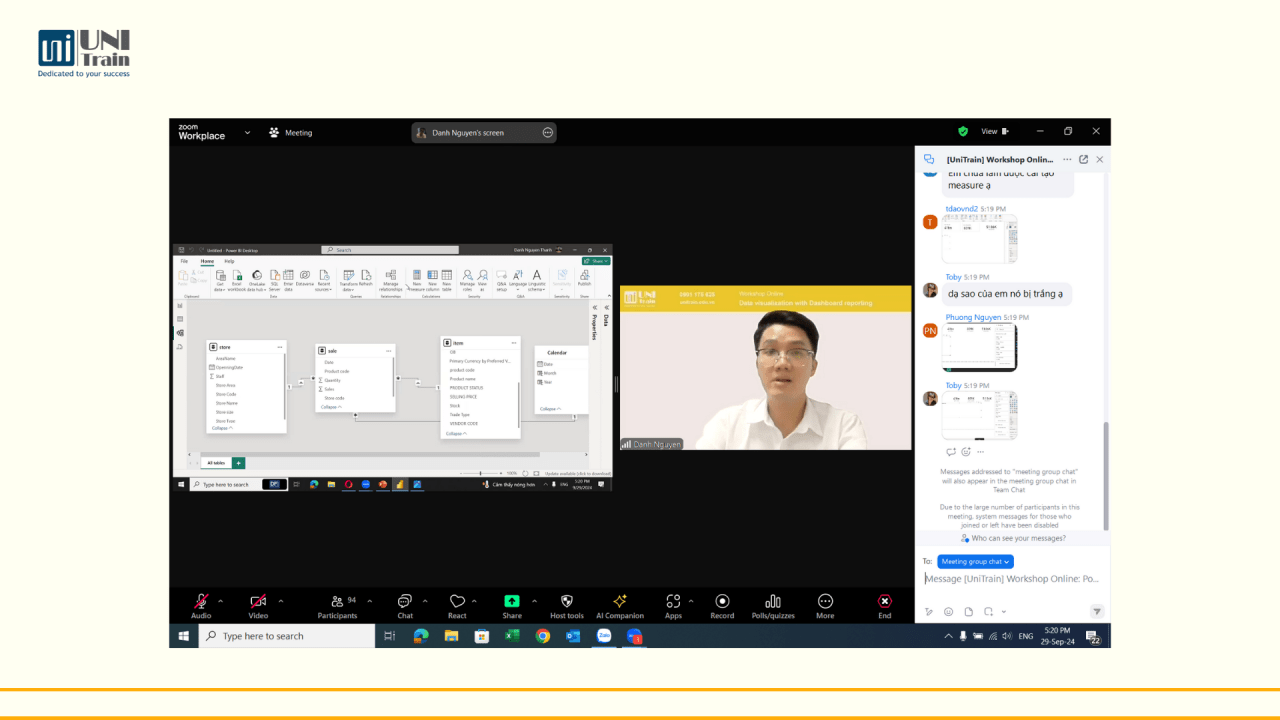Click the Meeting tab in Zoom header
The width and height of the screenshot is (1280, 720).
pos(291,132)
